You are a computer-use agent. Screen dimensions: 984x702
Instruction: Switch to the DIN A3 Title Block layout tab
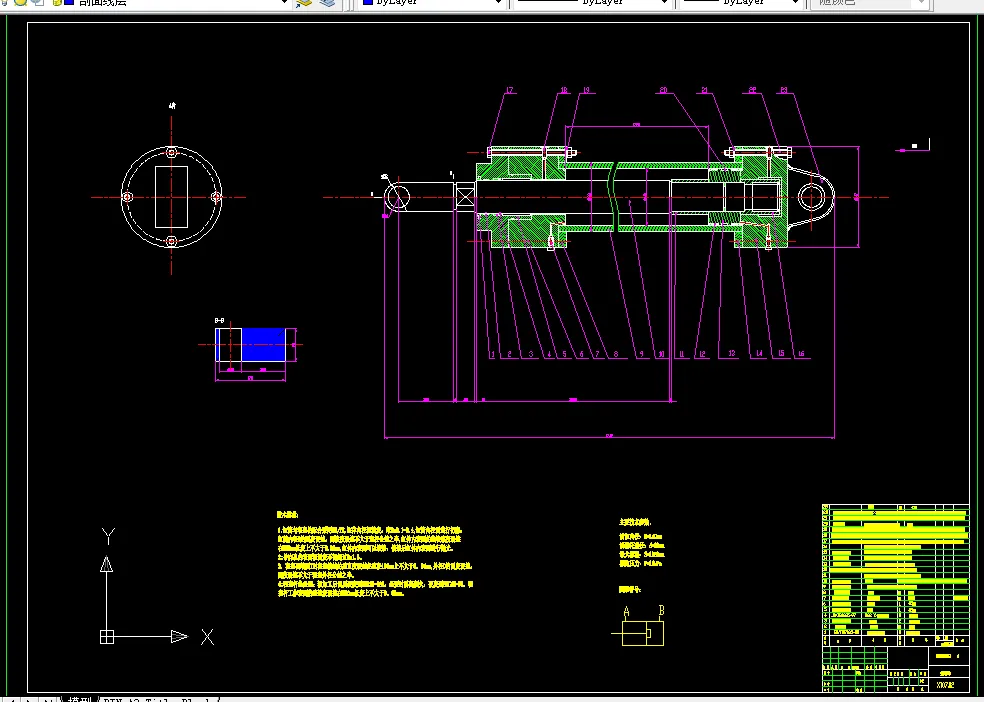(x=160, y=699)
